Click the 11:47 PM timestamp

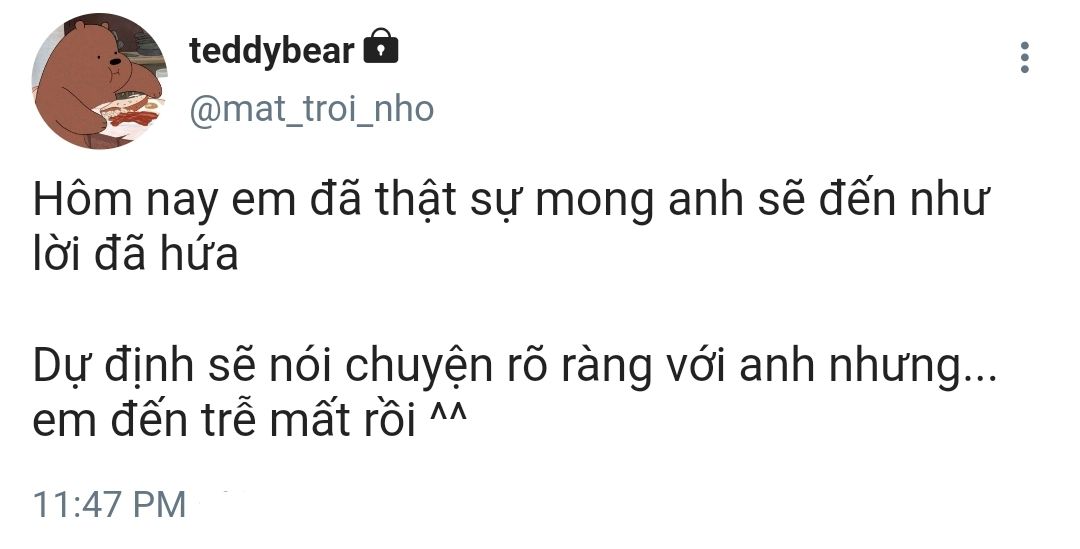110,504
